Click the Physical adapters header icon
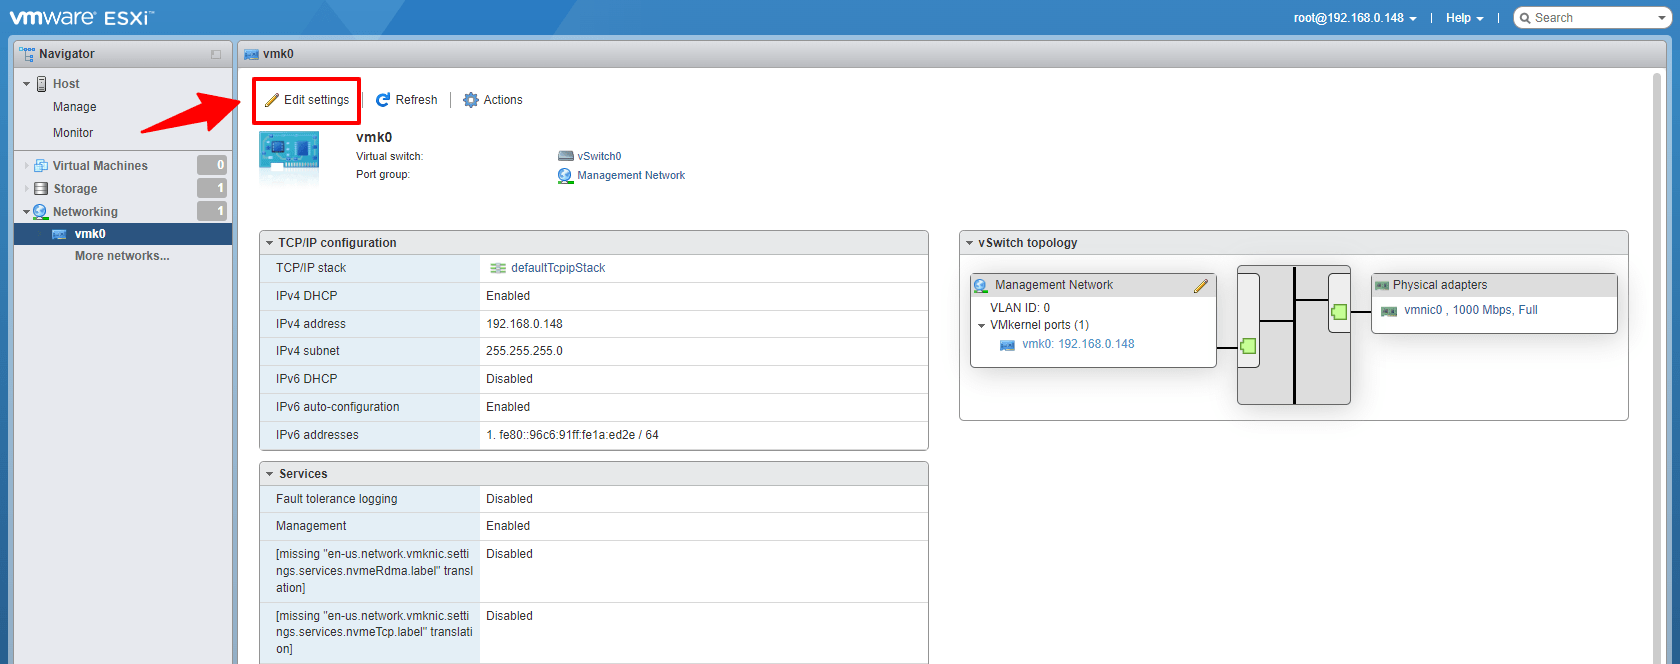The image size is (1680, 664). tap(1382, 286)
